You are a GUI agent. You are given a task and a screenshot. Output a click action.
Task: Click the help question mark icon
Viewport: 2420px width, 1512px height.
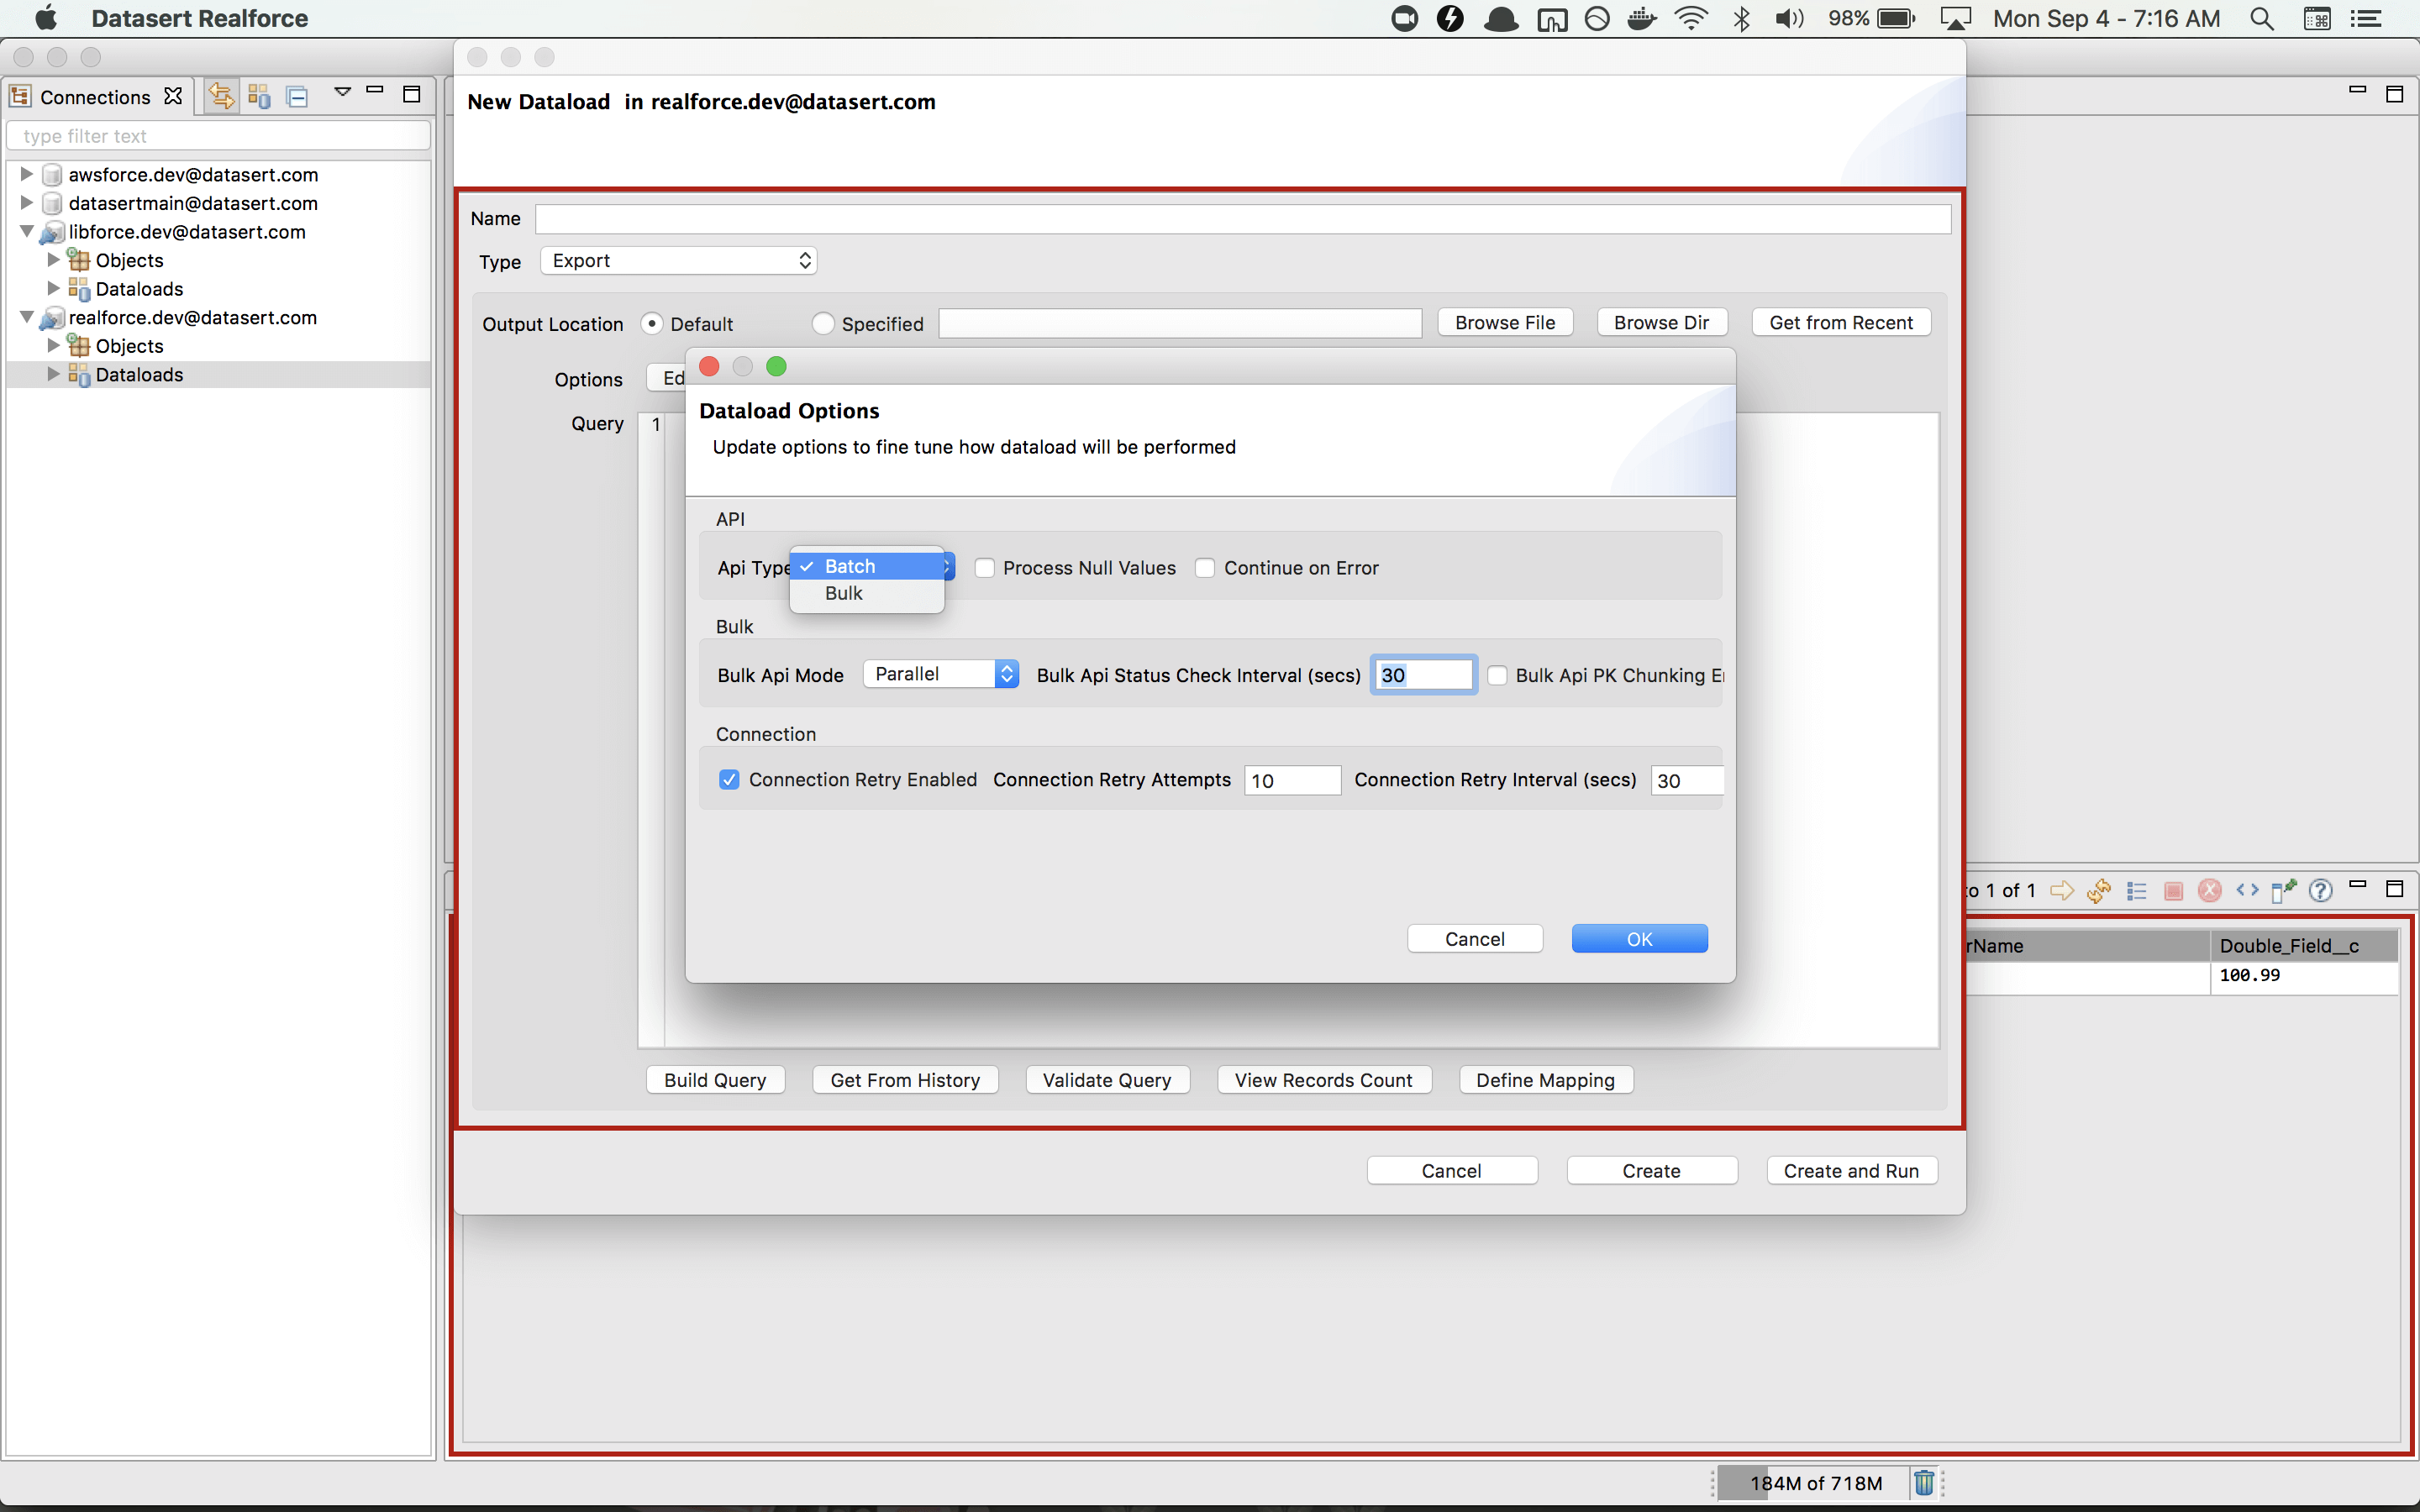click(x=2320, y=890)
